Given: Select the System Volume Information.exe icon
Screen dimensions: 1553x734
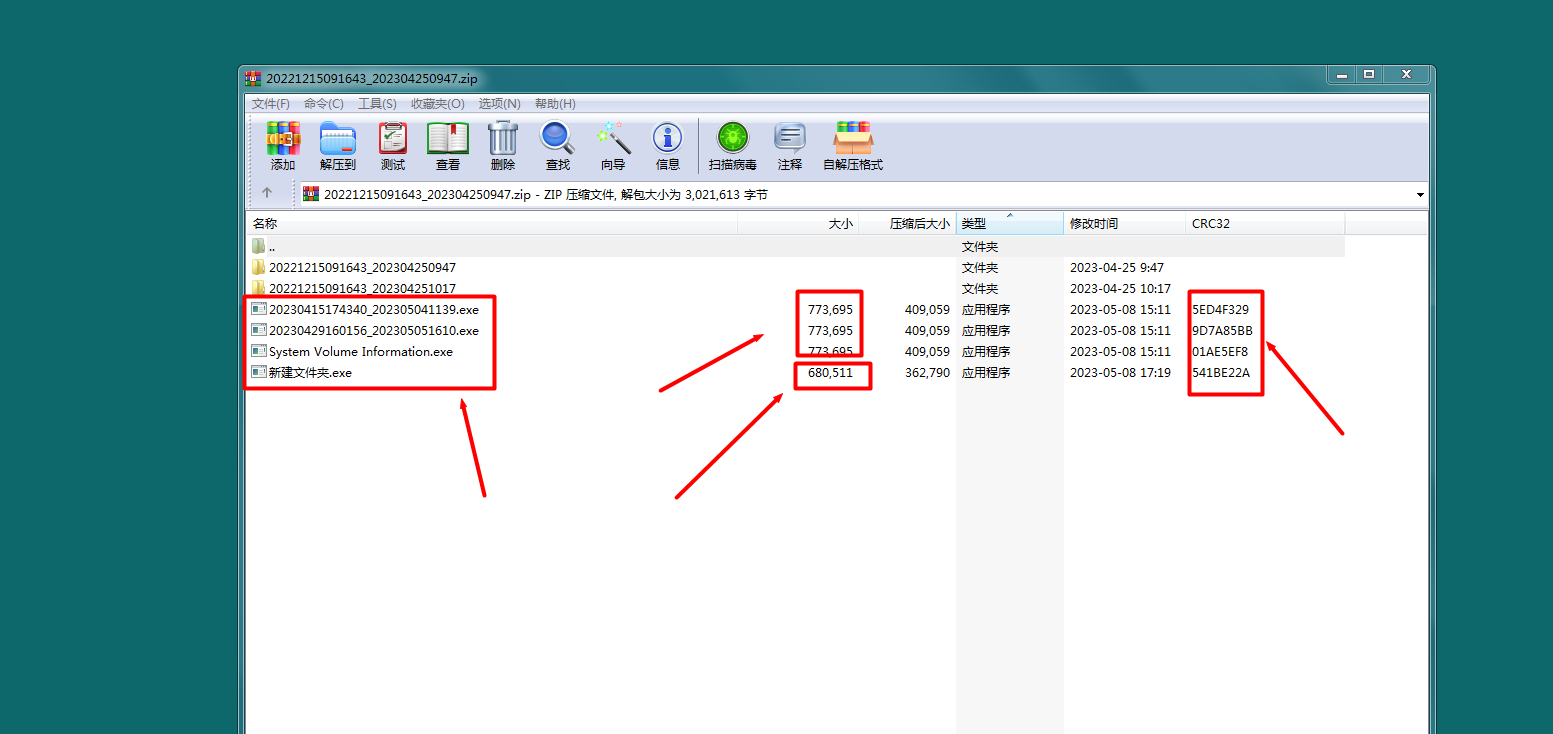Looking at the screenshot, I should [x=259, y=351].
